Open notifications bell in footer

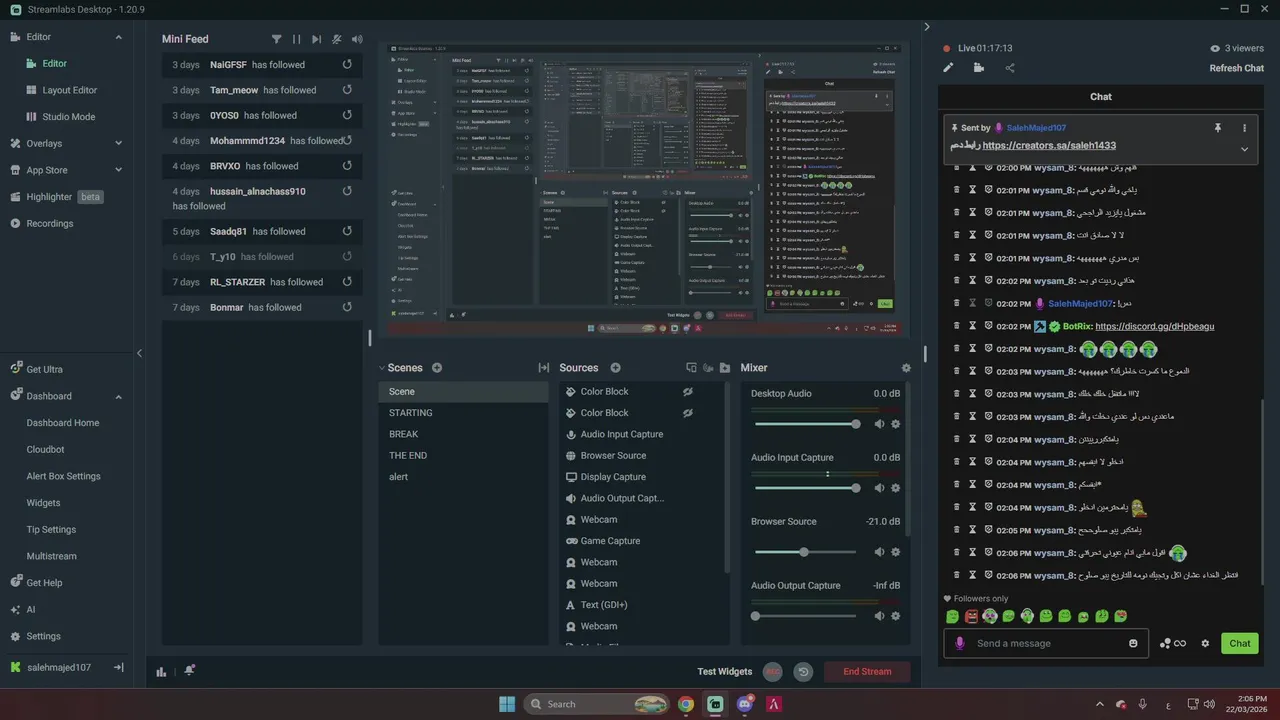point(189,671)
